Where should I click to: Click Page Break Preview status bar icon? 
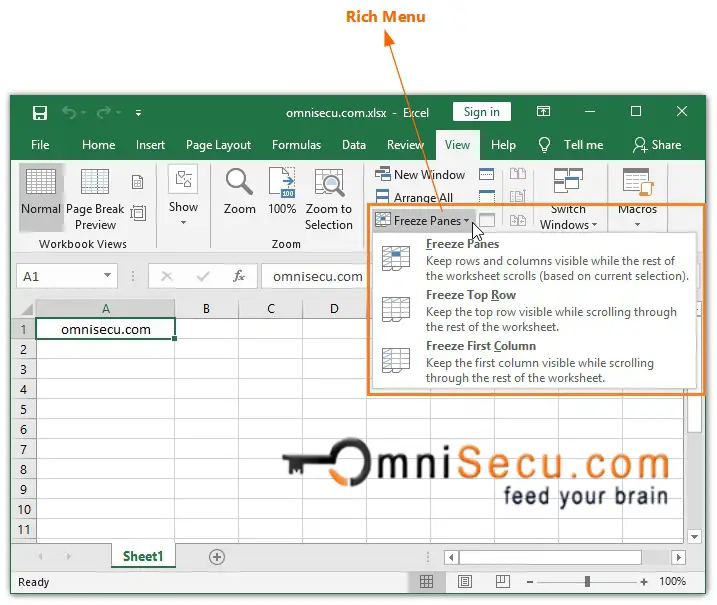coord(503,581)
